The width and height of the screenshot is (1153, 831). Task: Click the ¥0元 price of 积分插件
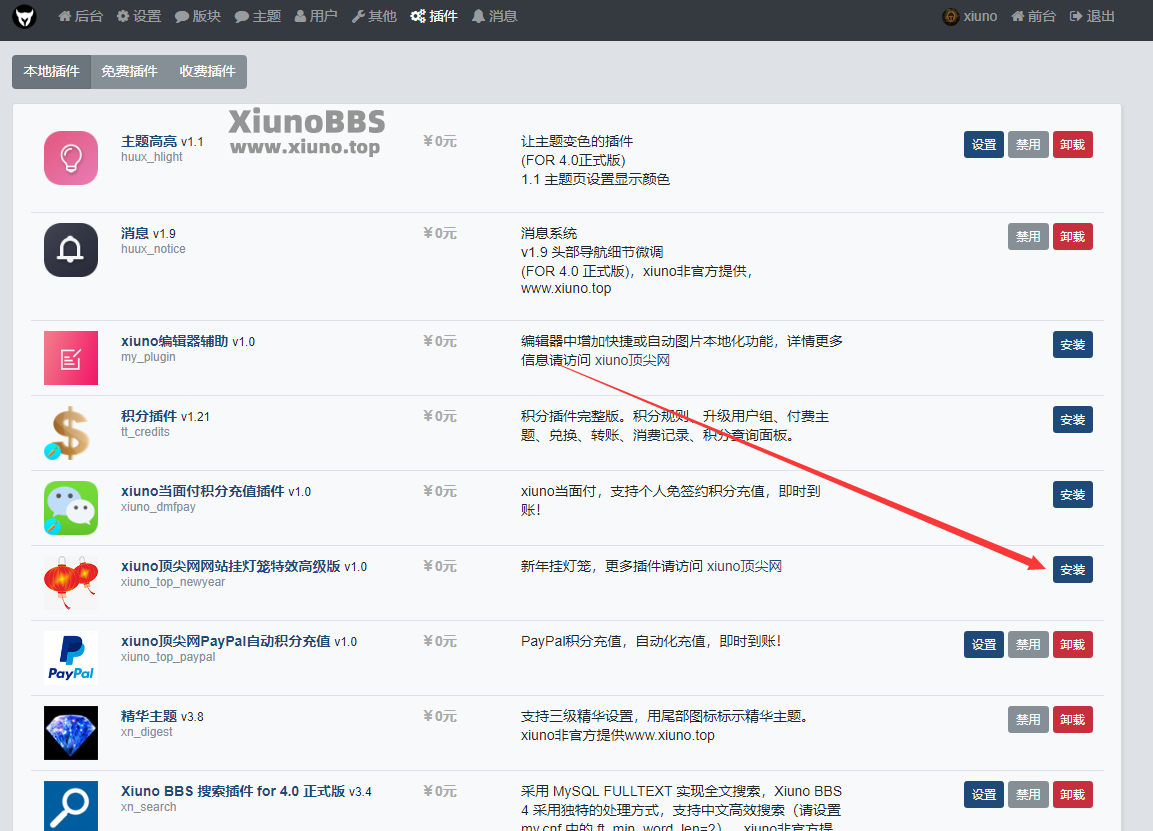(x=440, y=416)
